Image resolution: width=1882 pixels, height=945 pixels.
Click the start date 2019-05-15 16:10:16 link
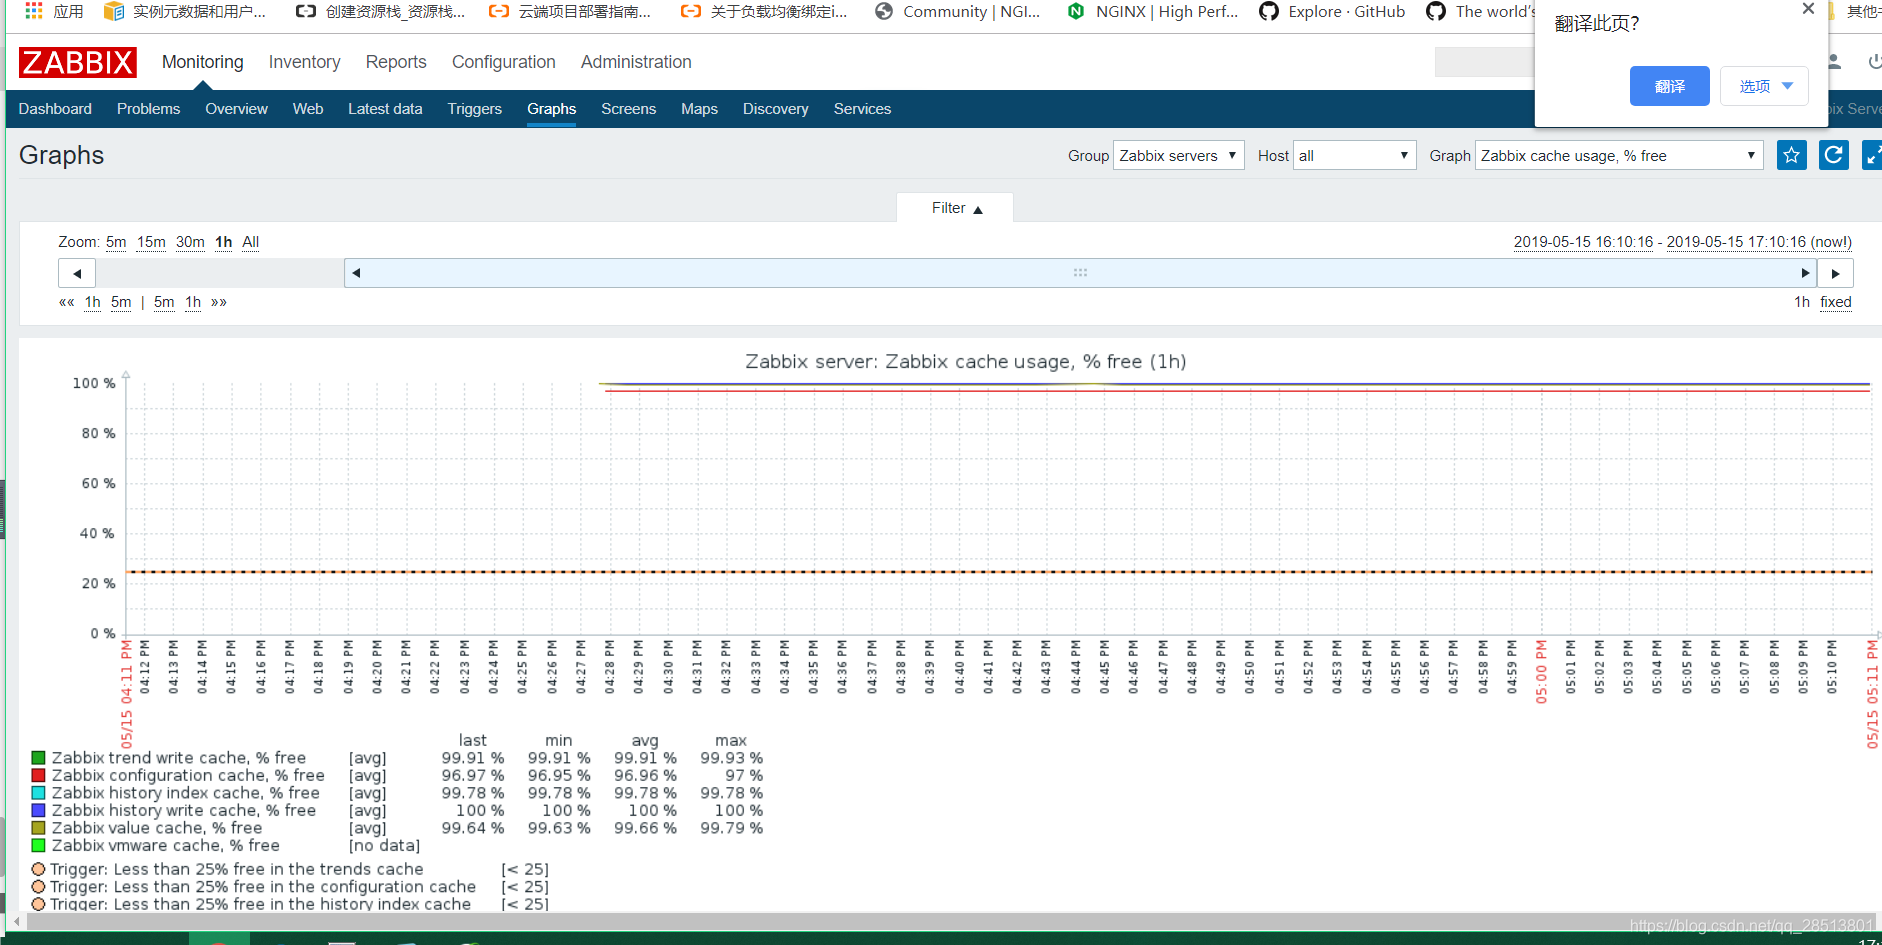(1583, 242)
